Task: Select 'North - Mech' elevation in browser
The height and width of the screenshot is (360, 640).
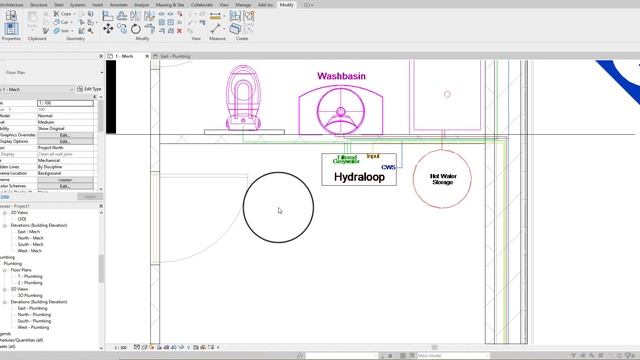Action: point(30,238)
